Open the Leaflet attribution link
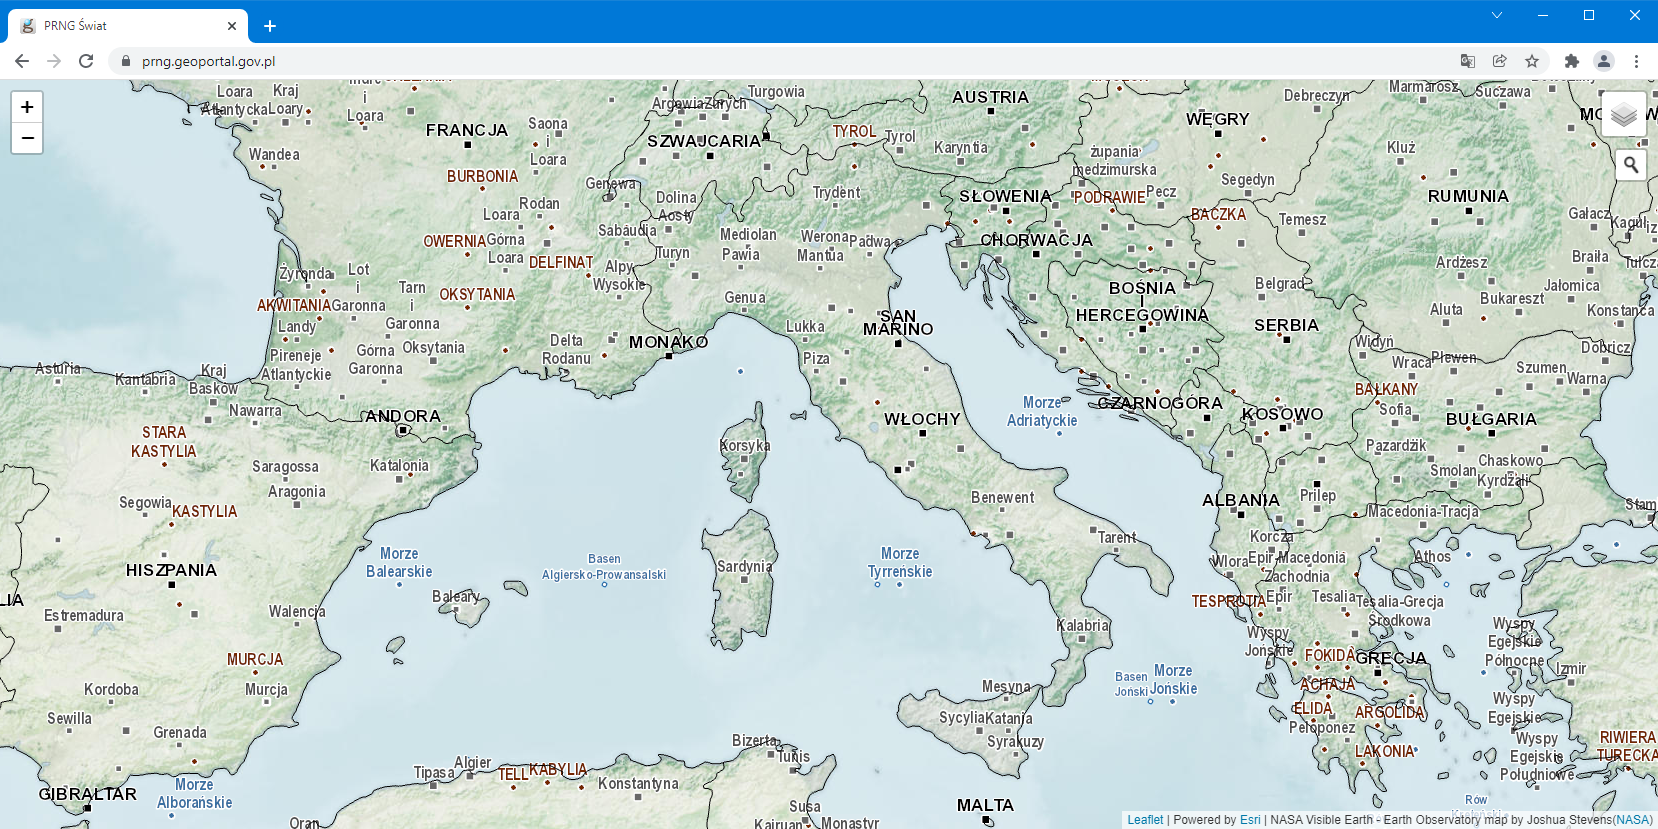This screenshot has width=1658, height=829. [1145, 820]
